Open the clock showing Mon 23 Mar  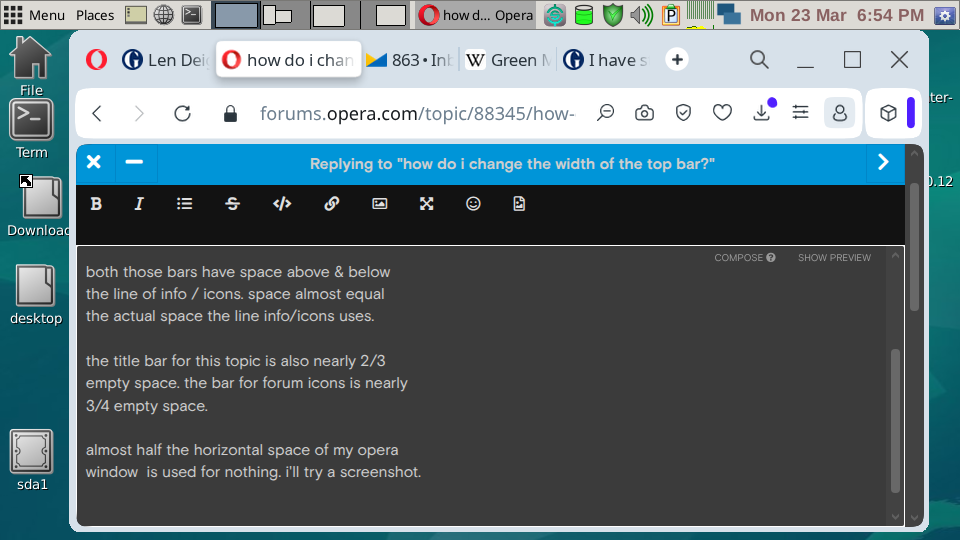(x=836, y=15)
